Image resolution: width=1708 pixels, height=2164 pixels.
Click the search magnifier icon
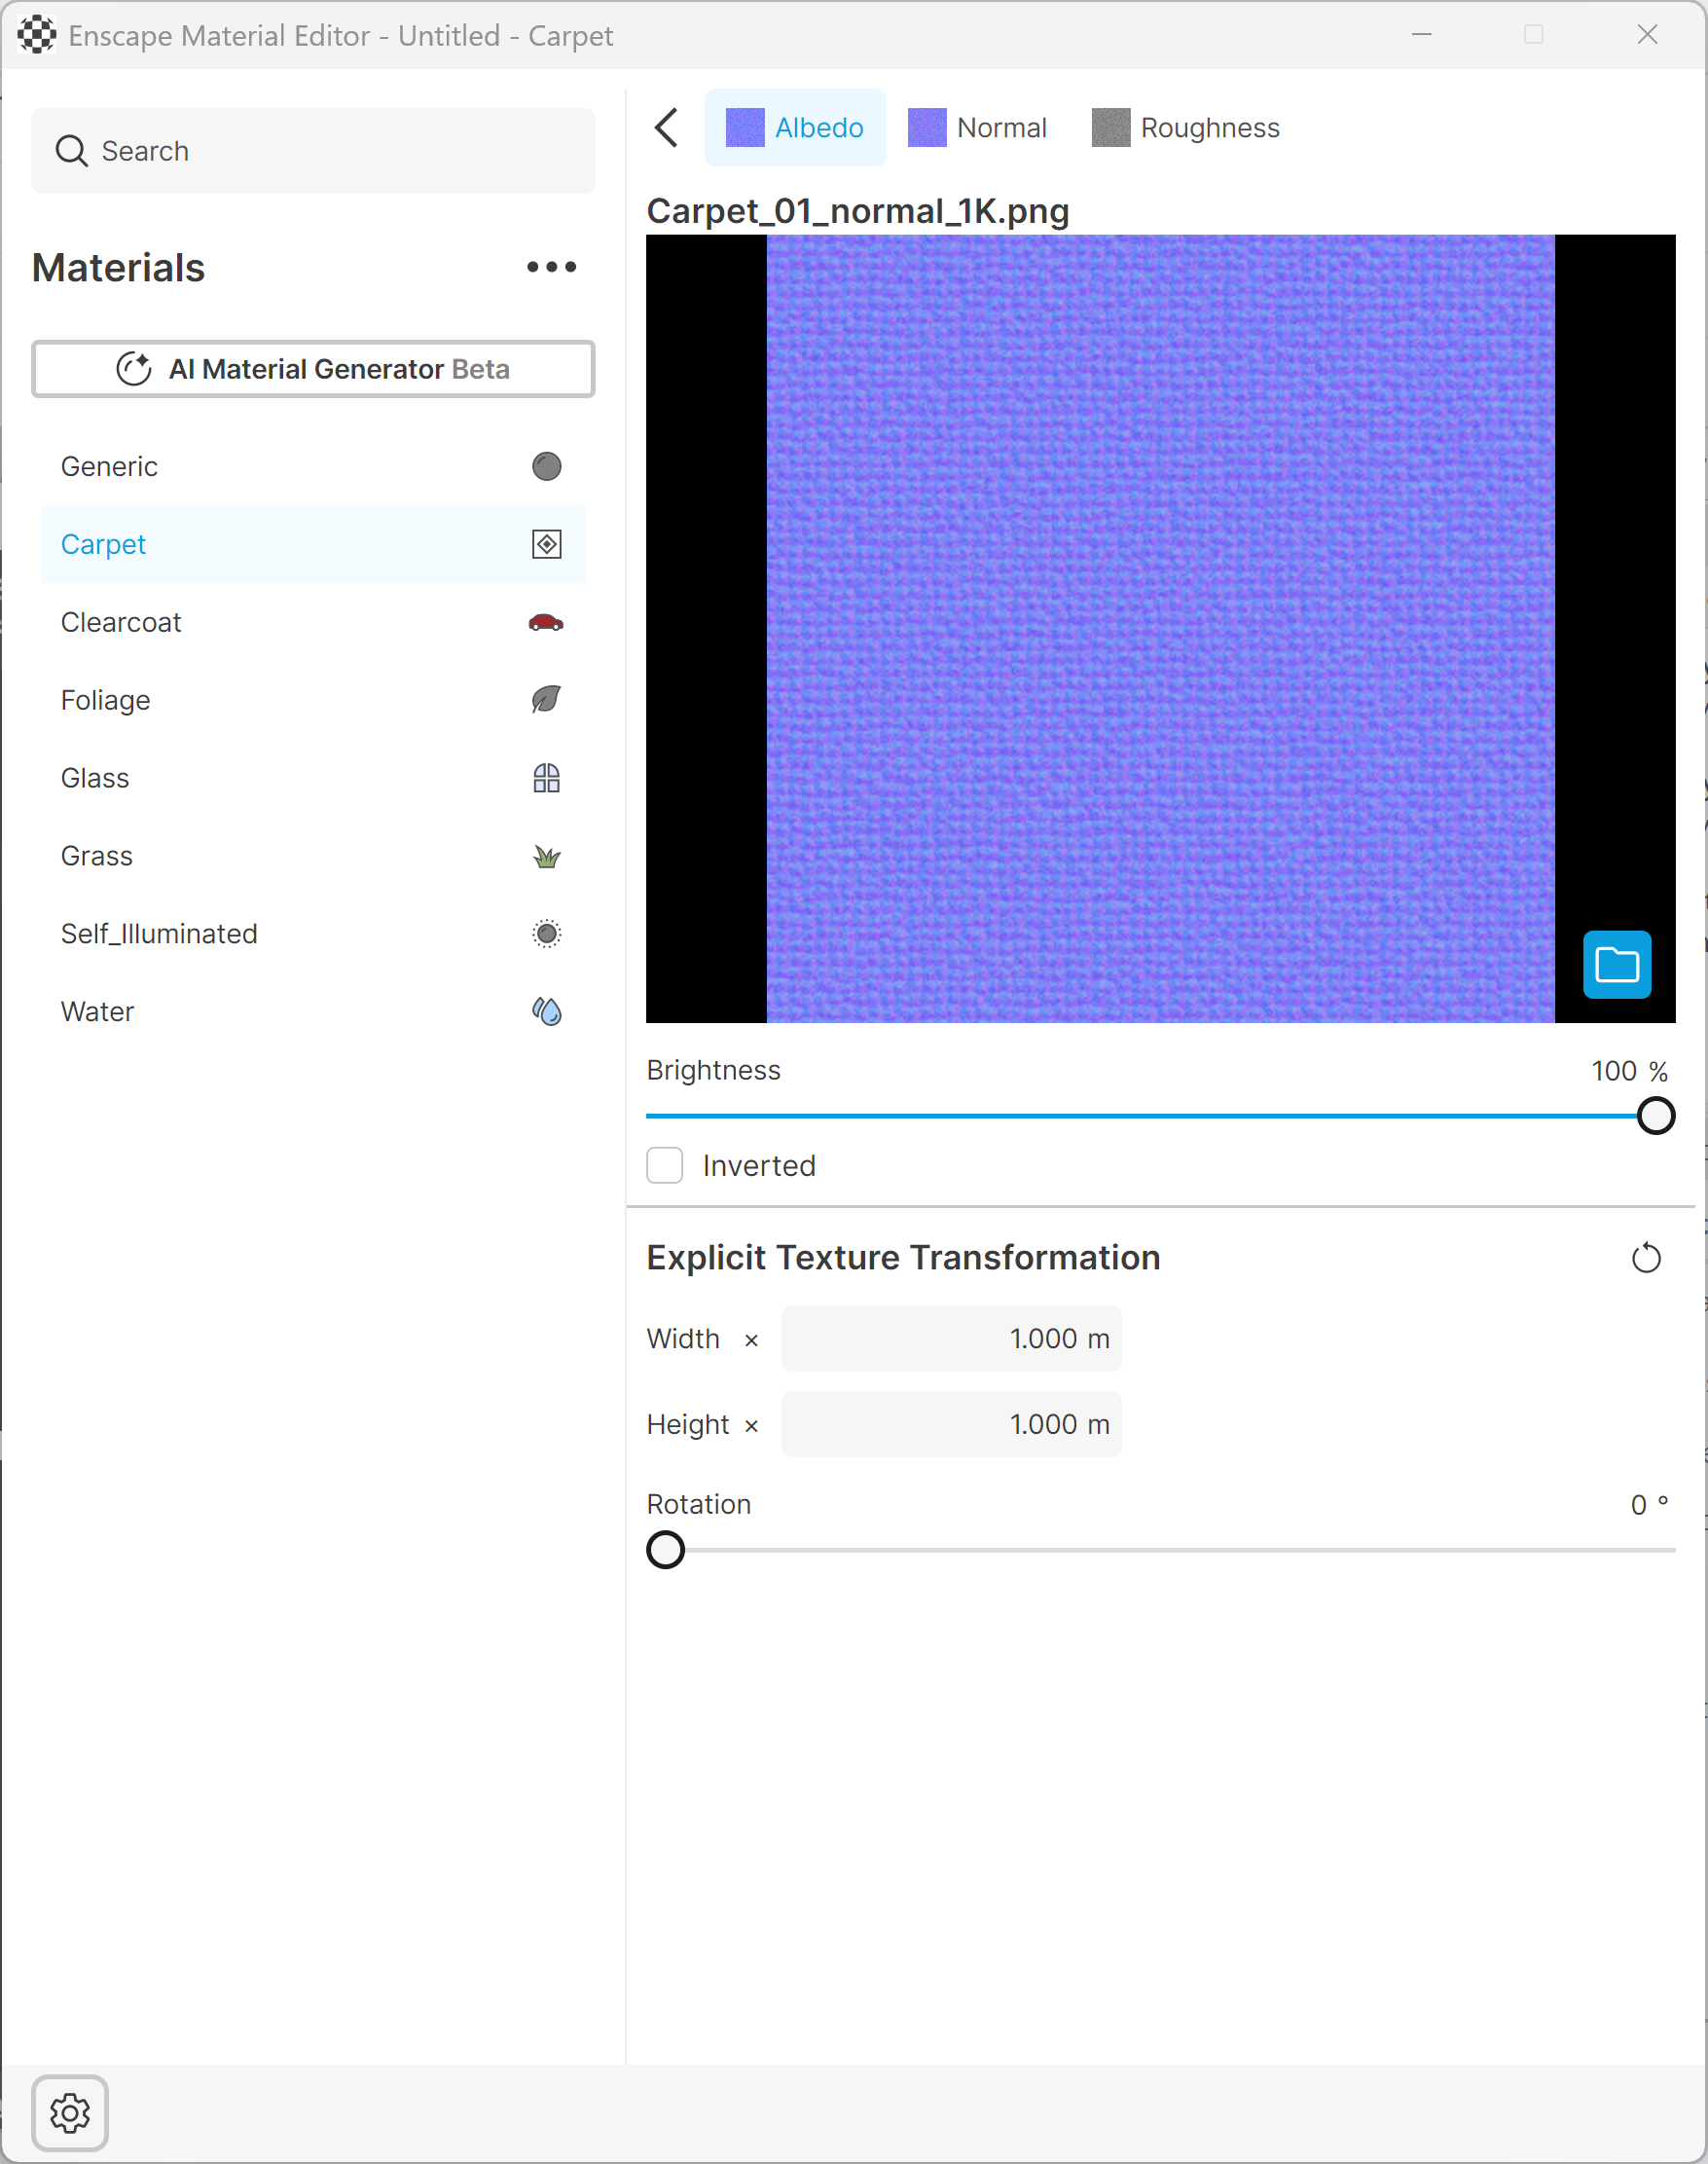tap(72, 151)
